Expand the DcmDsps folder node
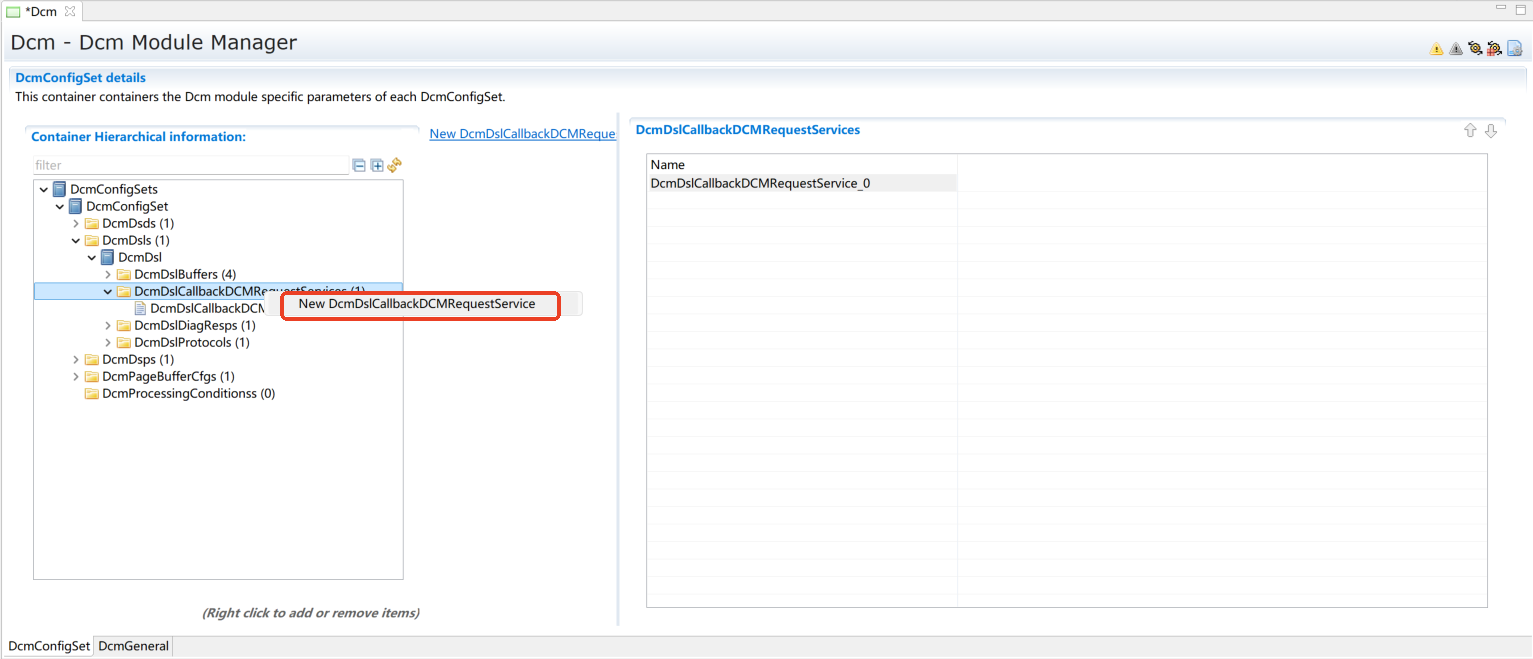 point(76,359)
